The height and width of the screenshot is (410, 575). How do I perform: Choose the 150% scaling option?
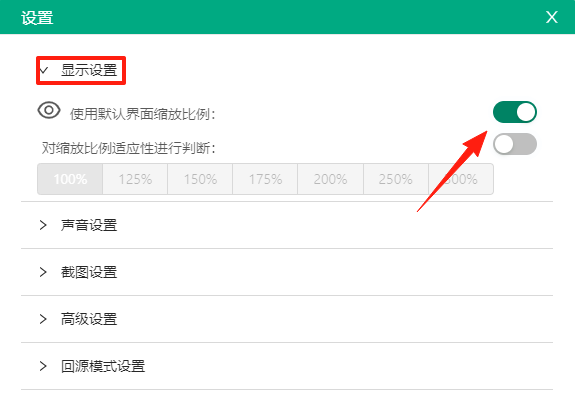coord(200,179)
